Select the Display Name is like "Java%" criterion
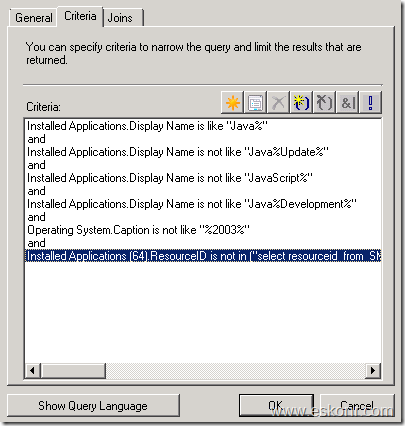The height and width of the screenshot is (426, 405). (147, 126)
